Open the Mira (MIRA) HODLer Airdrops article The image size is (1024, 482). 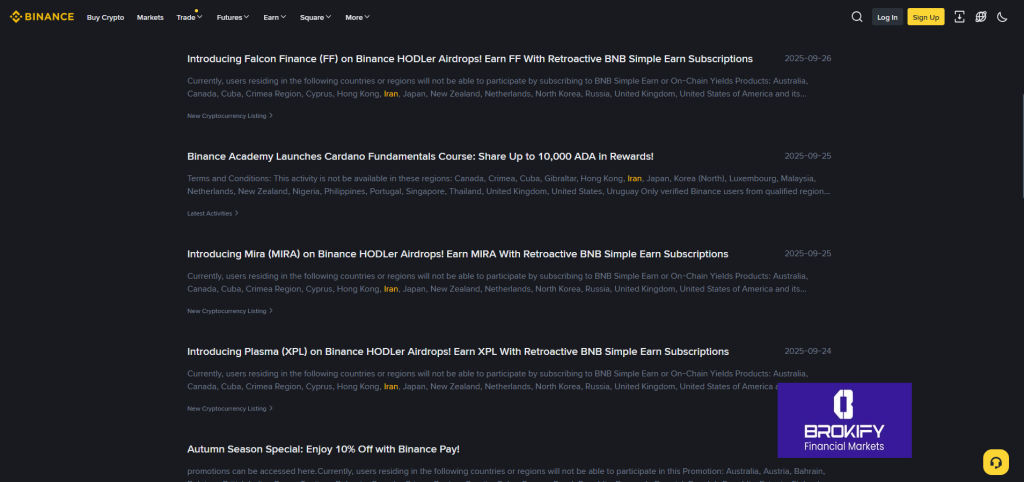point(457,254)
